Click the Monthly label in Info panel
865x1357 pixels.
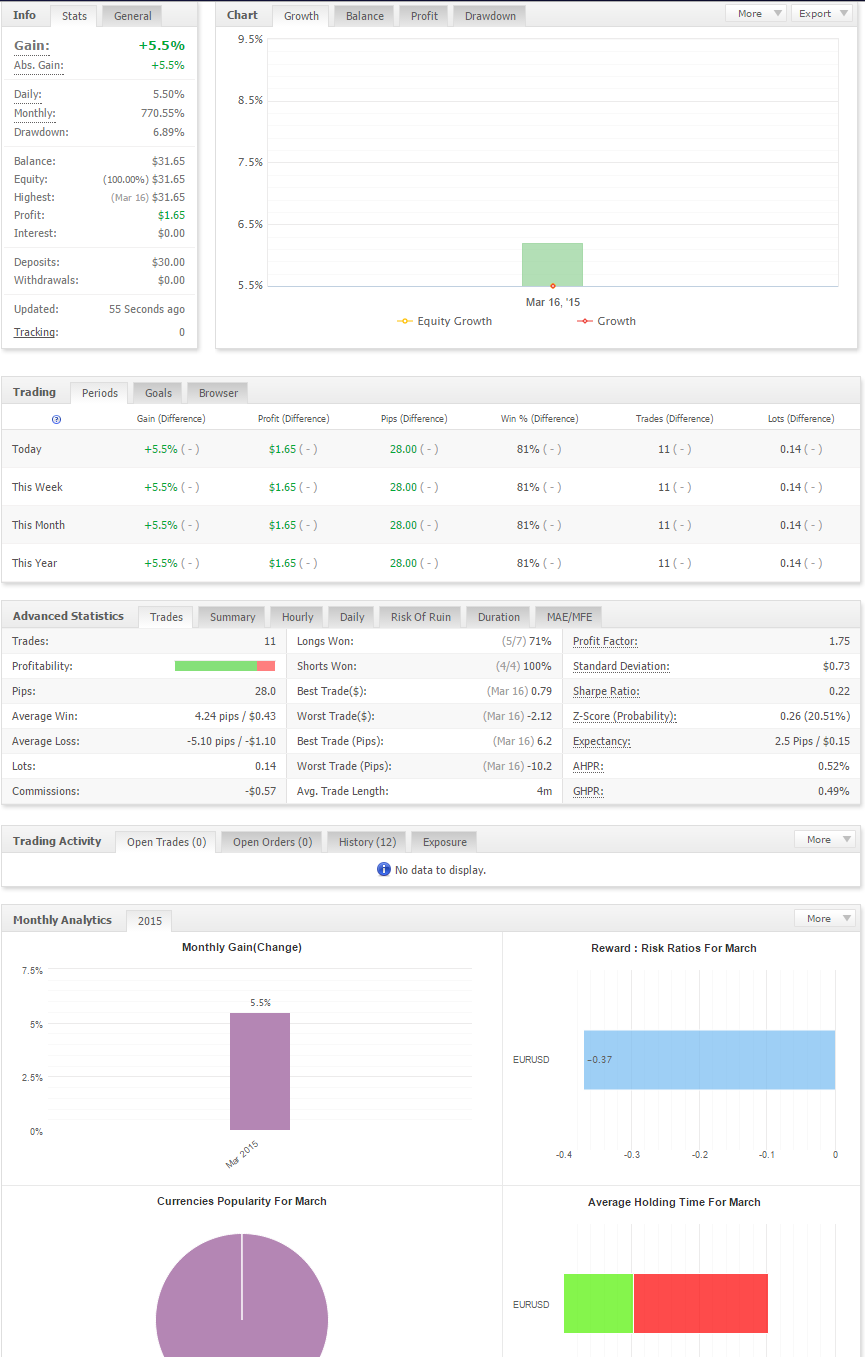pyautogui.click(x=35, y=113)
